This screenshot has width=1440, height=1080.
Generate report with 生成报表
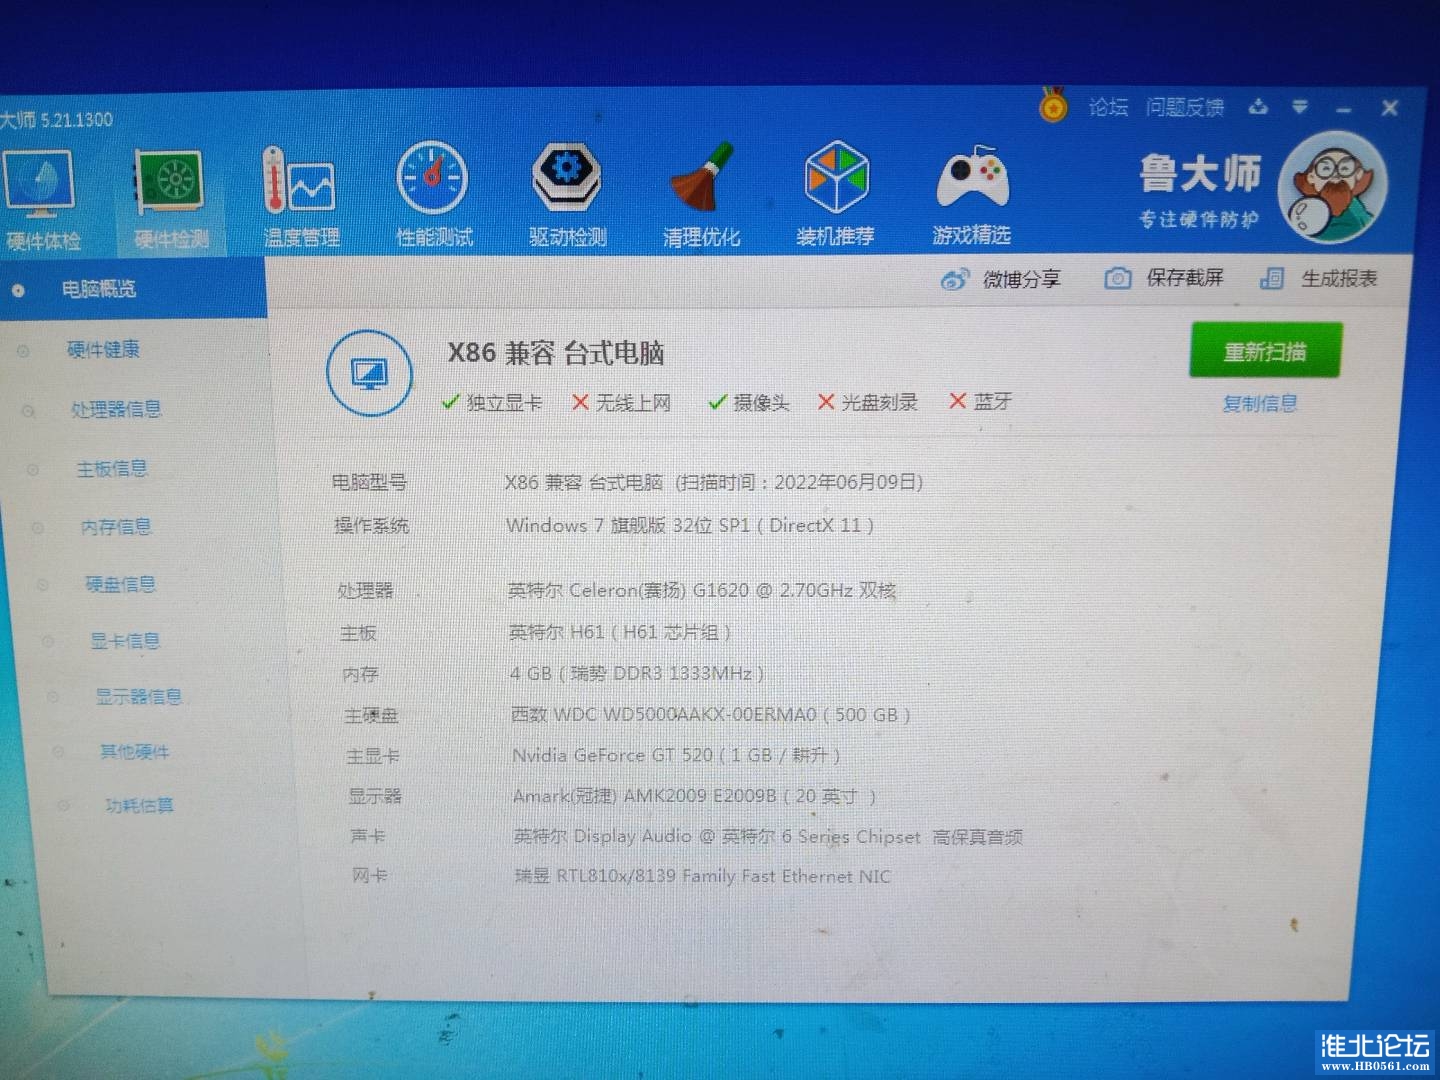click(1319, 278)
